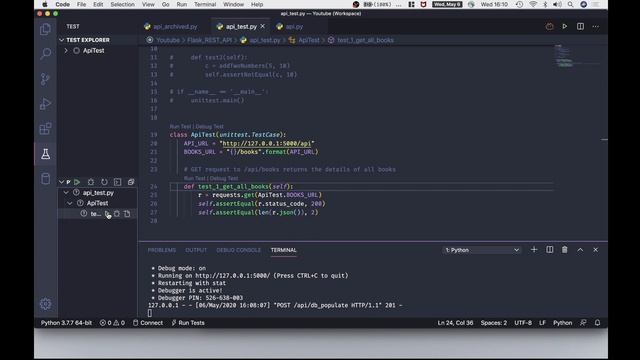Click Connect in status bar
The width and height of the screenshot is (640, 360).
click(x=148, y=322)
